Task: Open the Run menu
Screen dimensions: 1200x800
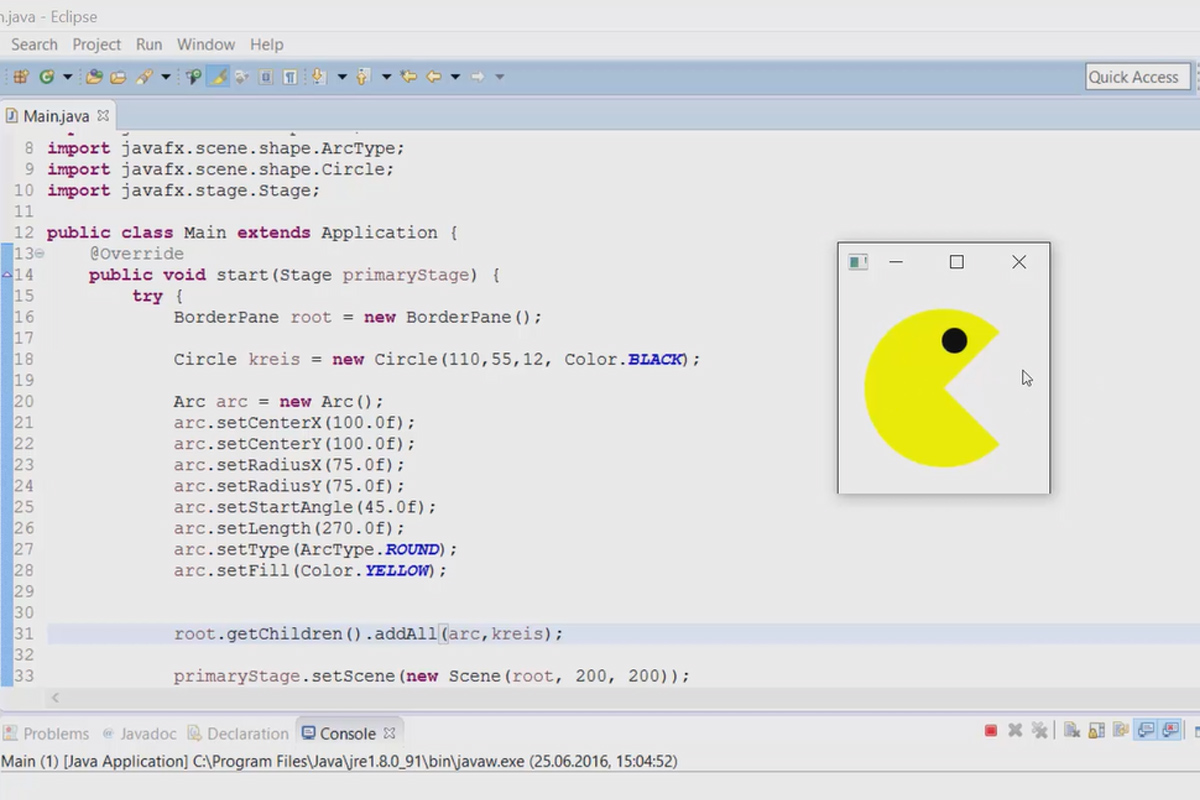Action: pyautogui.click(x=149, y=44)
